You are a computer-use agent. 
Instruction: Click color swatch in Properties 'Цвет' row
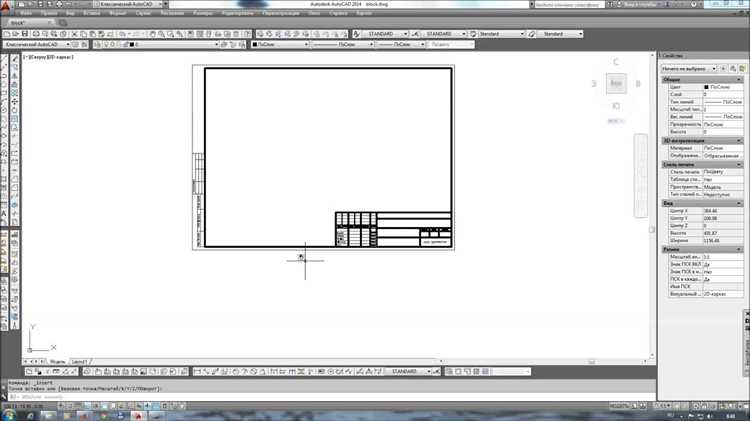706,87
